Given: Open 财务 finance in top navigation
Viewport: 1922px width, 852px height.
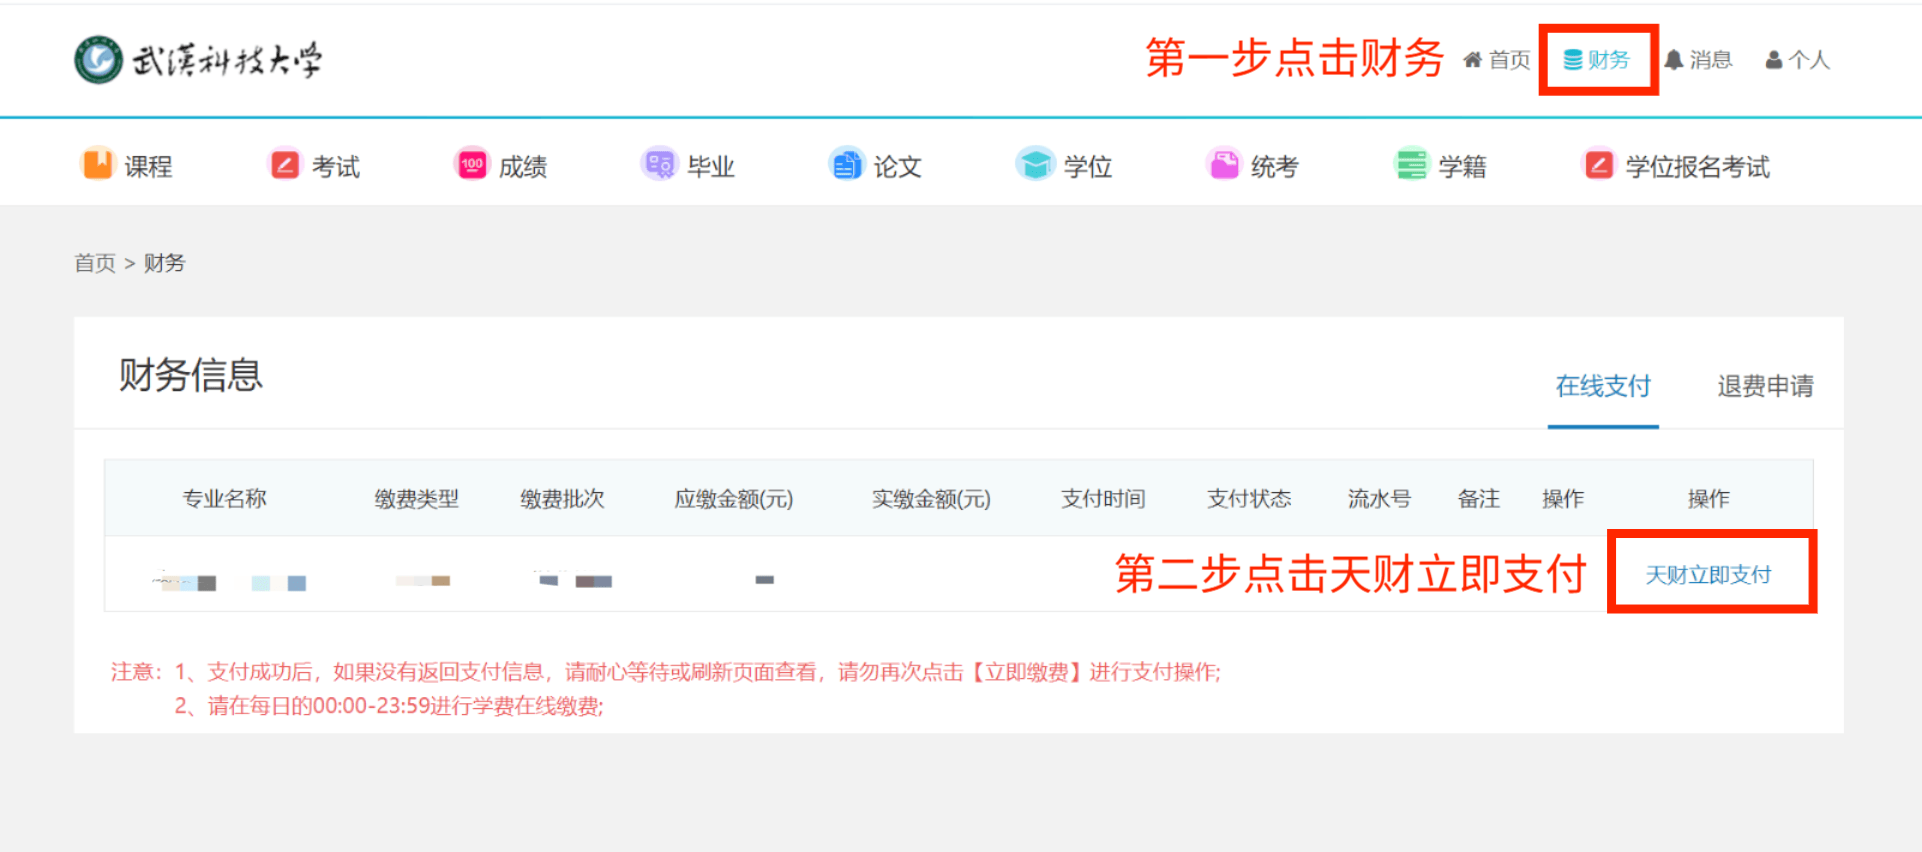Looking at the screenshot, I should pos(1597,60).
